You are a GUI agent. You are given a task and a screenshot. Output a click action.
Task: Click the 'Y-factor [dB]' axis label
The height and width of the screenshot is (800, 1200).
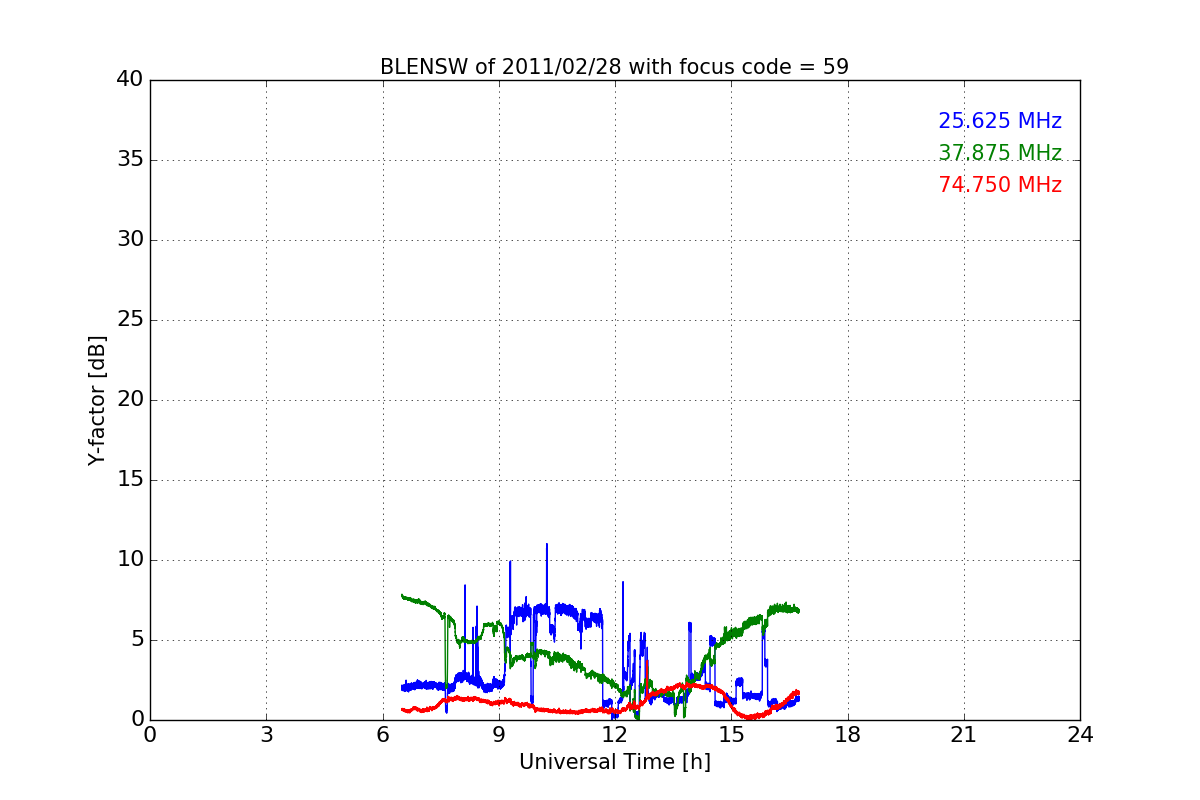[x=97, y=400]
